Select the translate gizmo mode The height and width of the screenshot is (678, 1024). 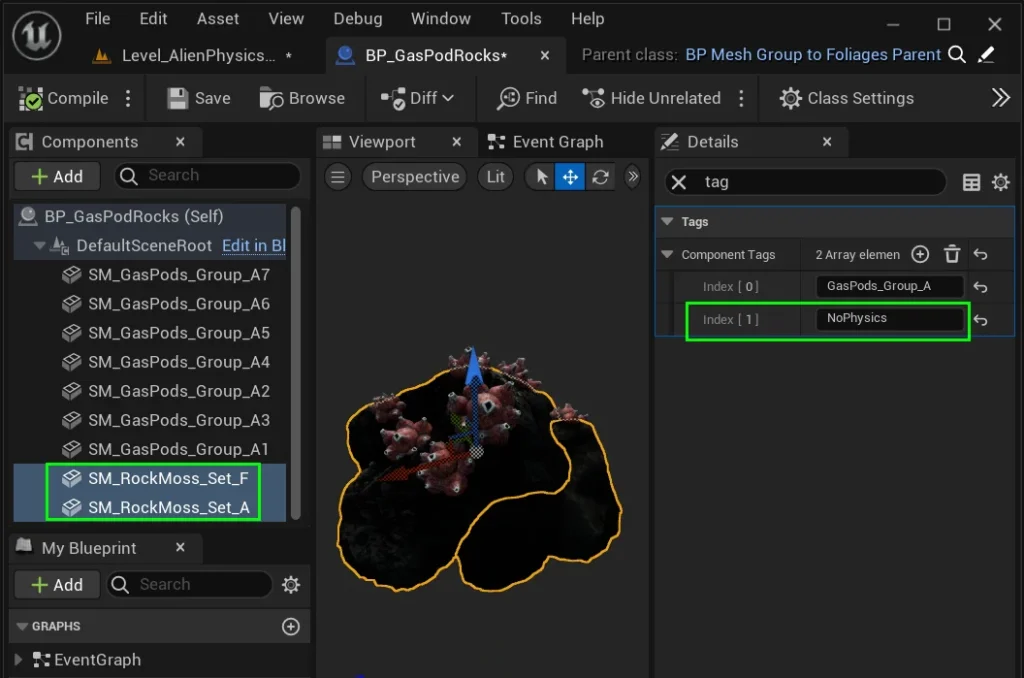pyautogui.click(x=570, y=177)
